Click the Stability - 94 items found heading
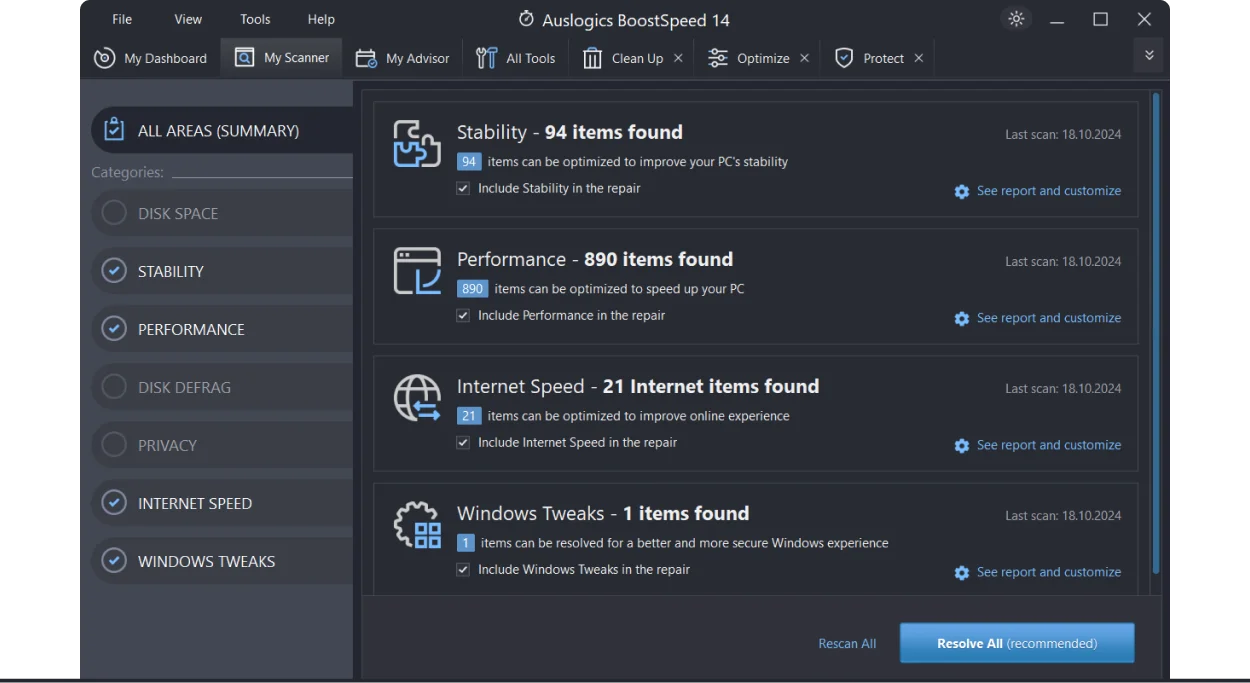The height and width of the screenshot is (683, 1250). pos(570,132)
